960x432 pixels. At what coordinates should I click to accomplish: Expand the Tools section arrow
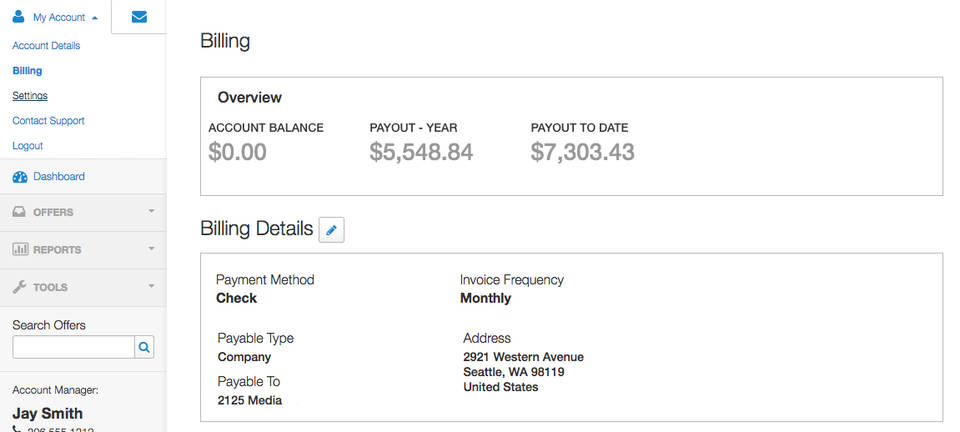point(151,287)
